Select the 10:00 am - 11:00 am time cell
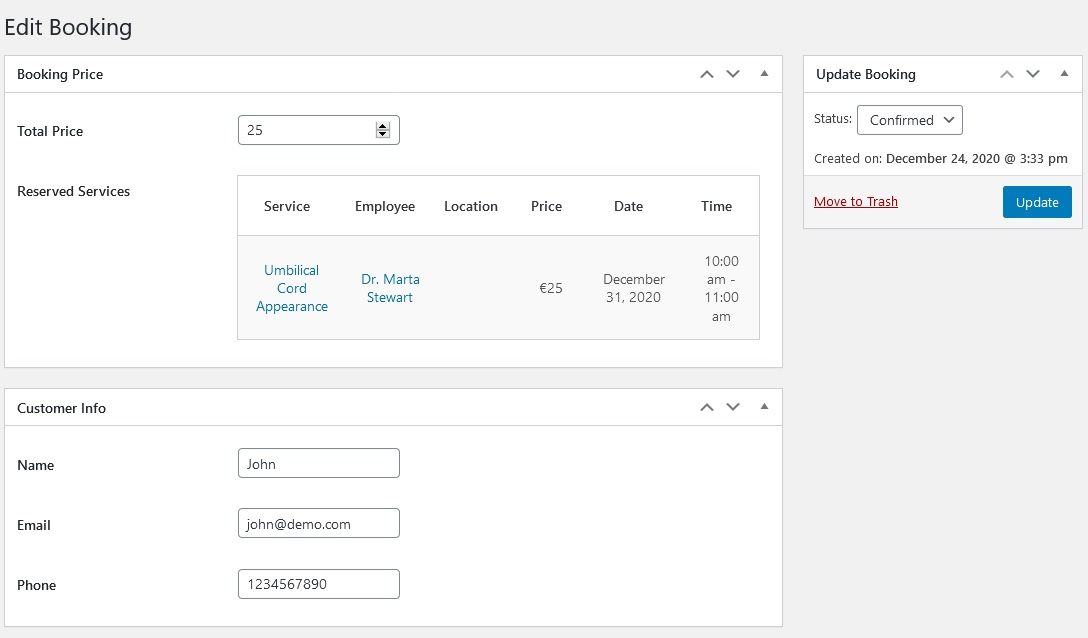Screen dimensions: 1088x638 point(721,288)
